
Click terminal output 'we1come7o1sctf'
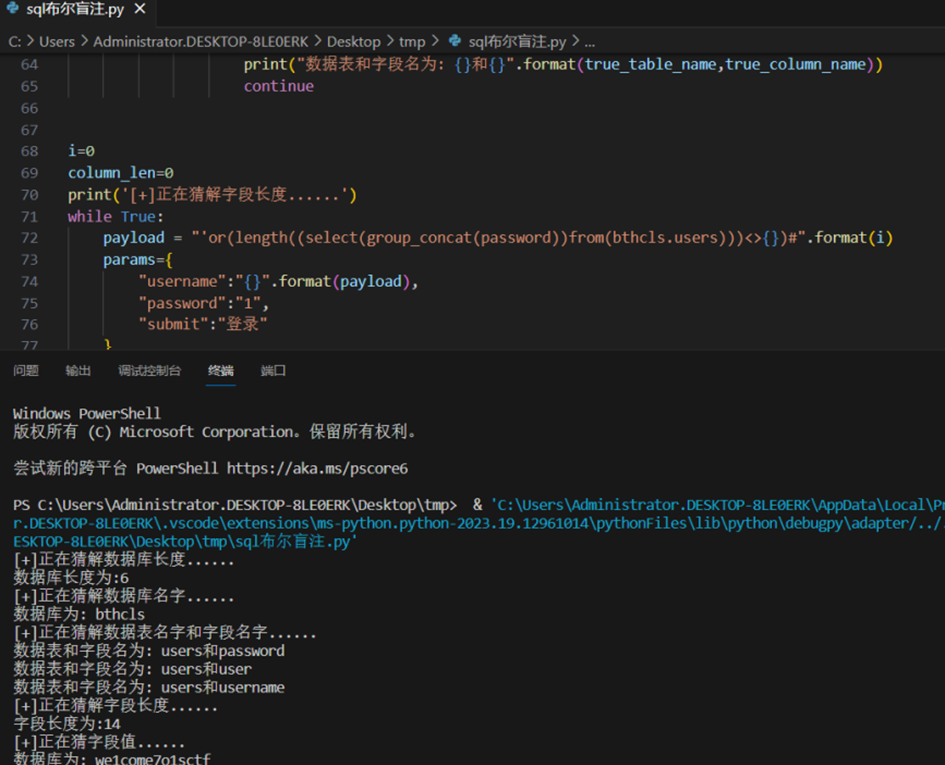click(153, 759)
